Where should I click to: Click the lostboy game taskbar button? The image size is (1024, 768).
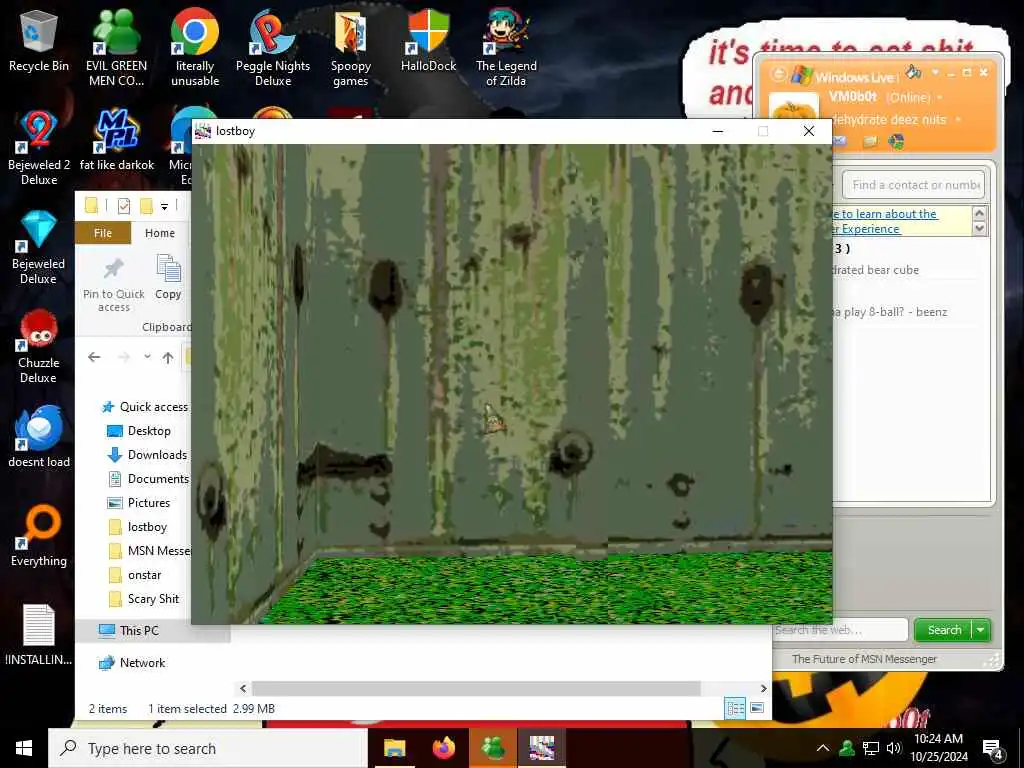pyautogui.click(x=542, y=748)
